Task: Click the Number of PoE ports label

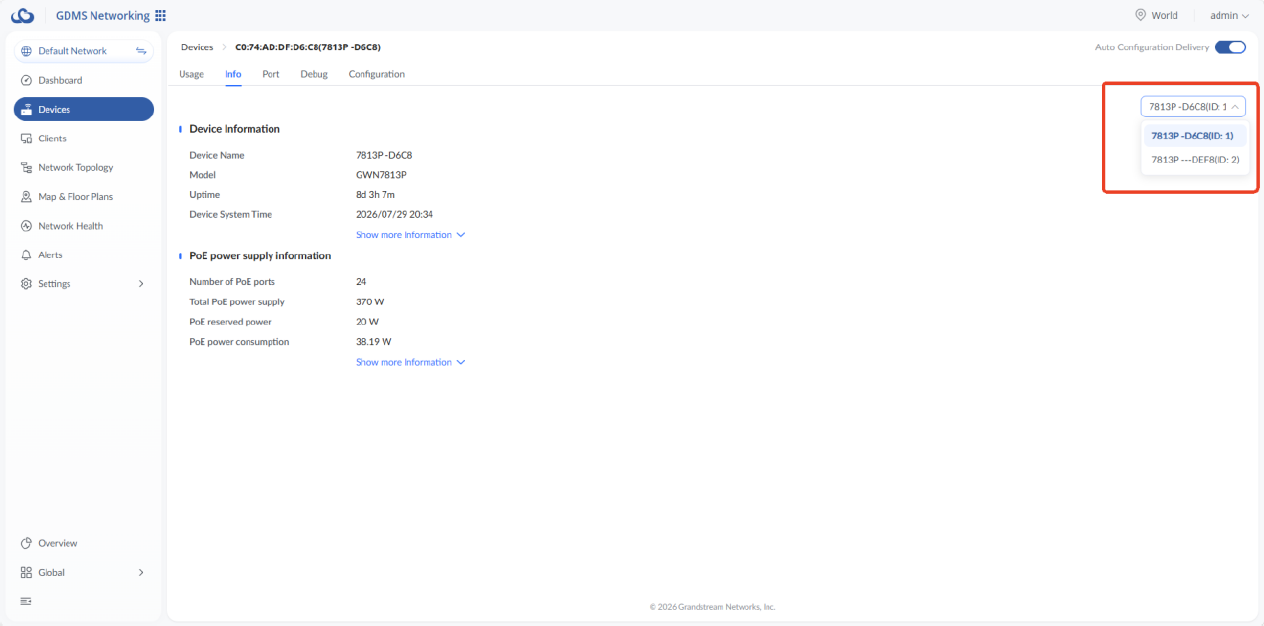Action: 232,282
